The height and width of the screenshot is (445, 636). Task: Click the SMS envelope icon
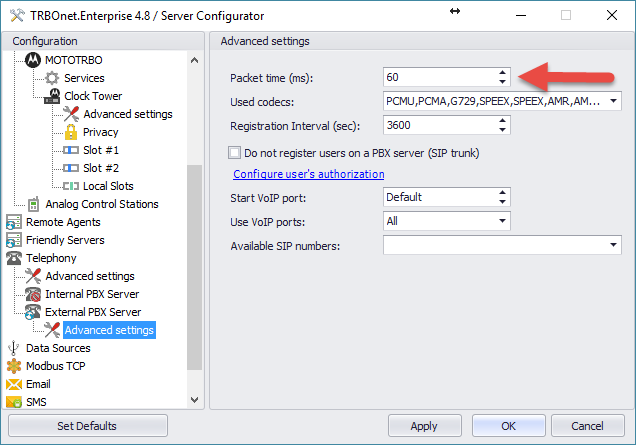pyautogui.click(x=14, y=402)
